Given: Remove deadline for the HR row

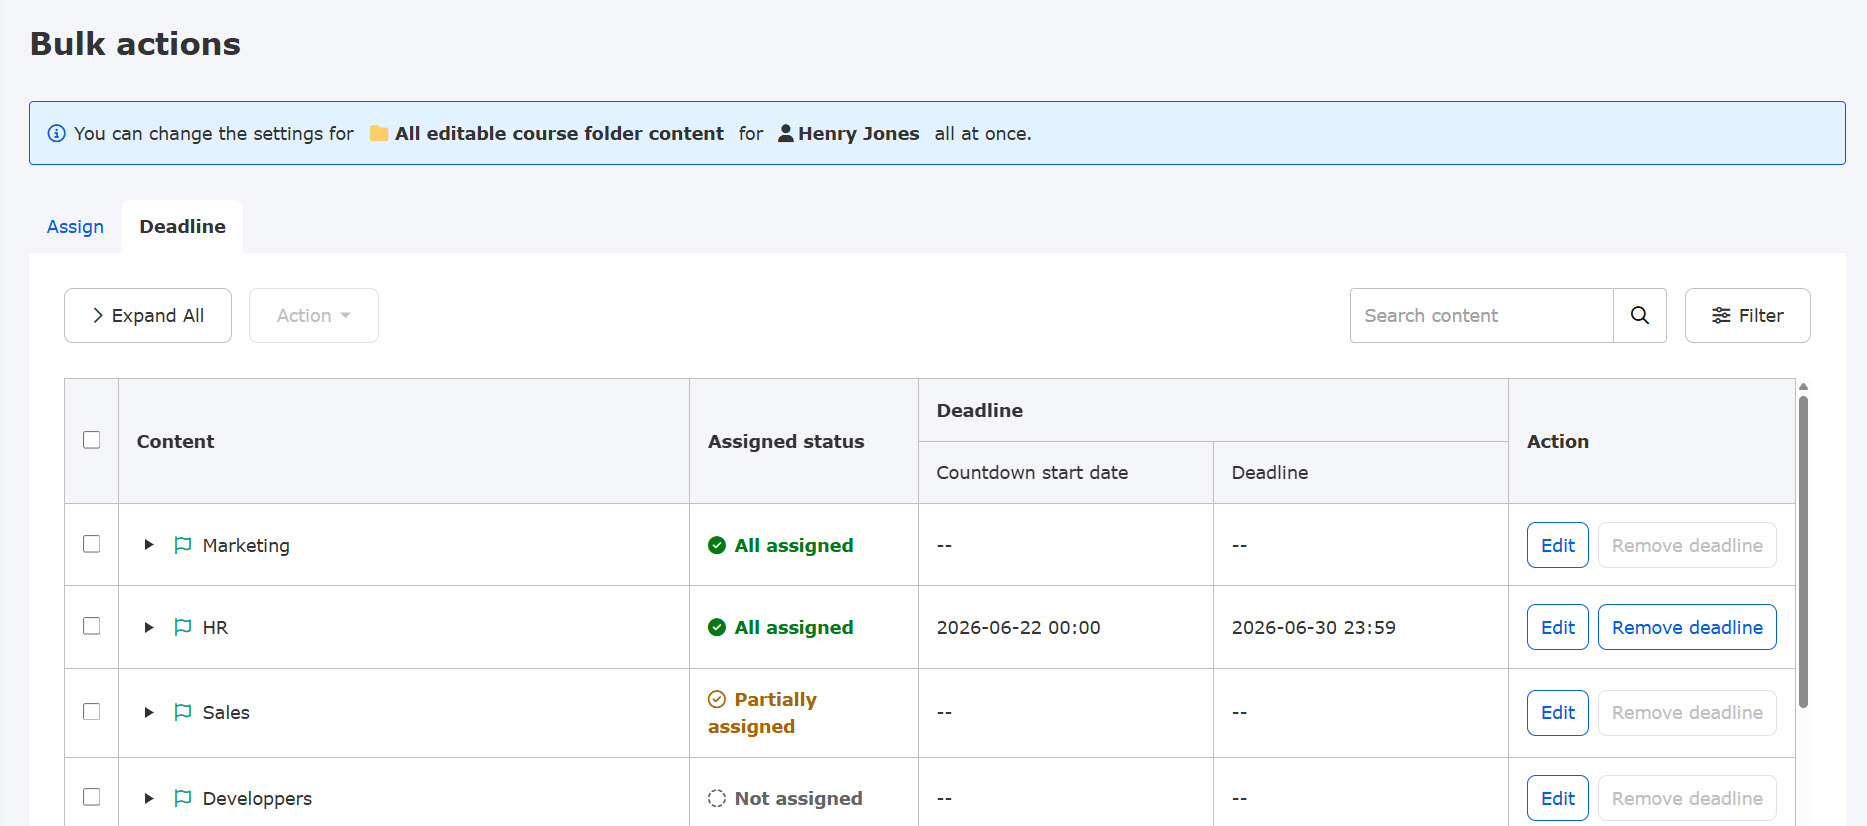Looking at the screenshot, I should coord(1687,627).
